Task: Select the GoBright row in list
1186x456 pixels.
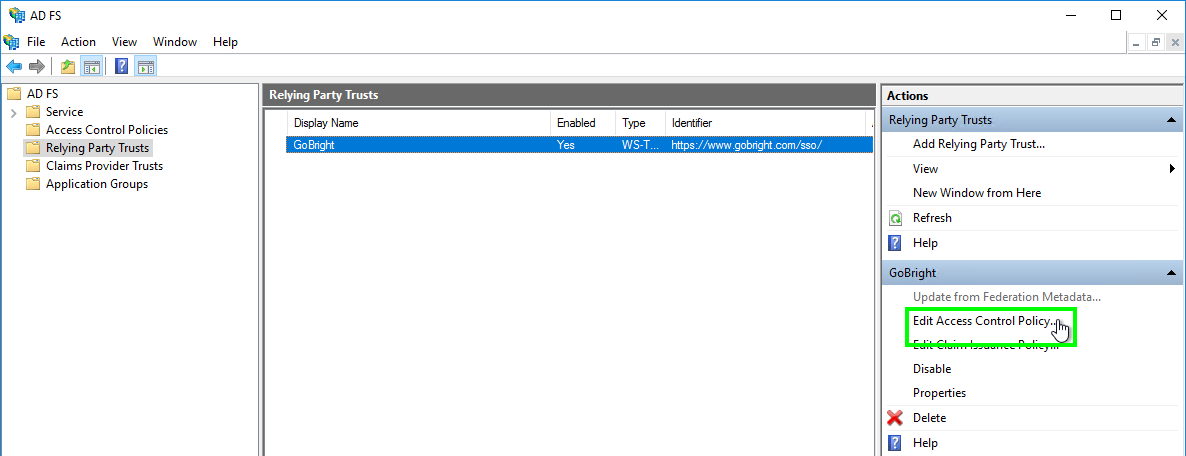Action: 420,145
